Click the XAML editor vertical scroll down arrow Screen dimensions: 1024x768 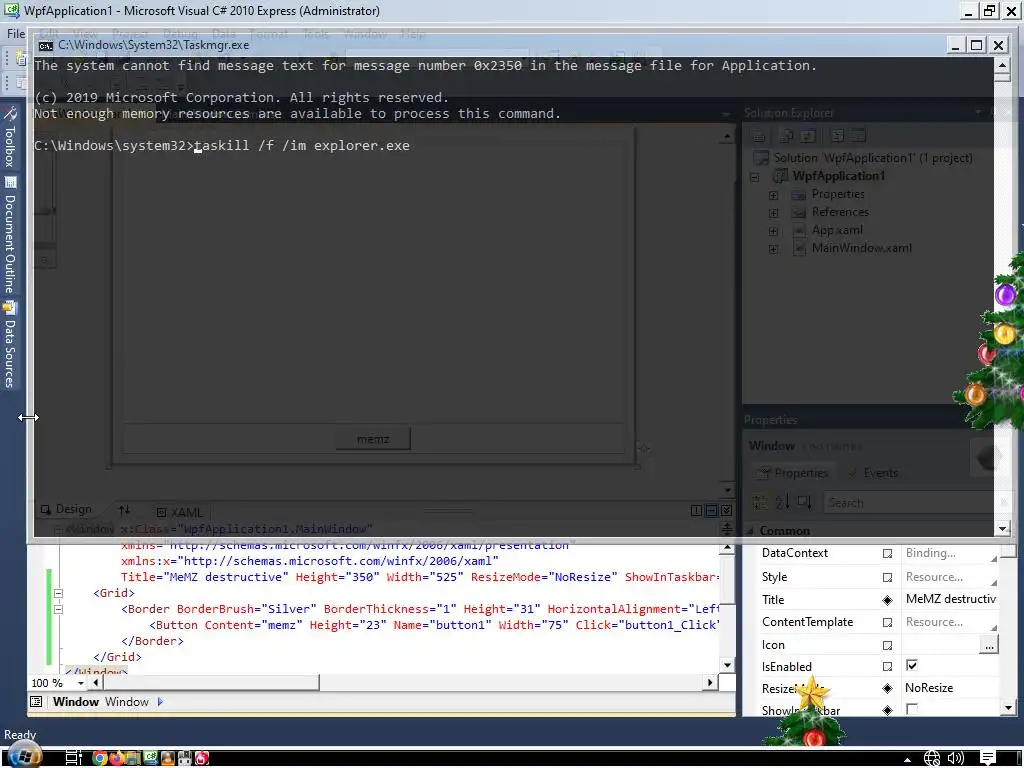point(728,665)
